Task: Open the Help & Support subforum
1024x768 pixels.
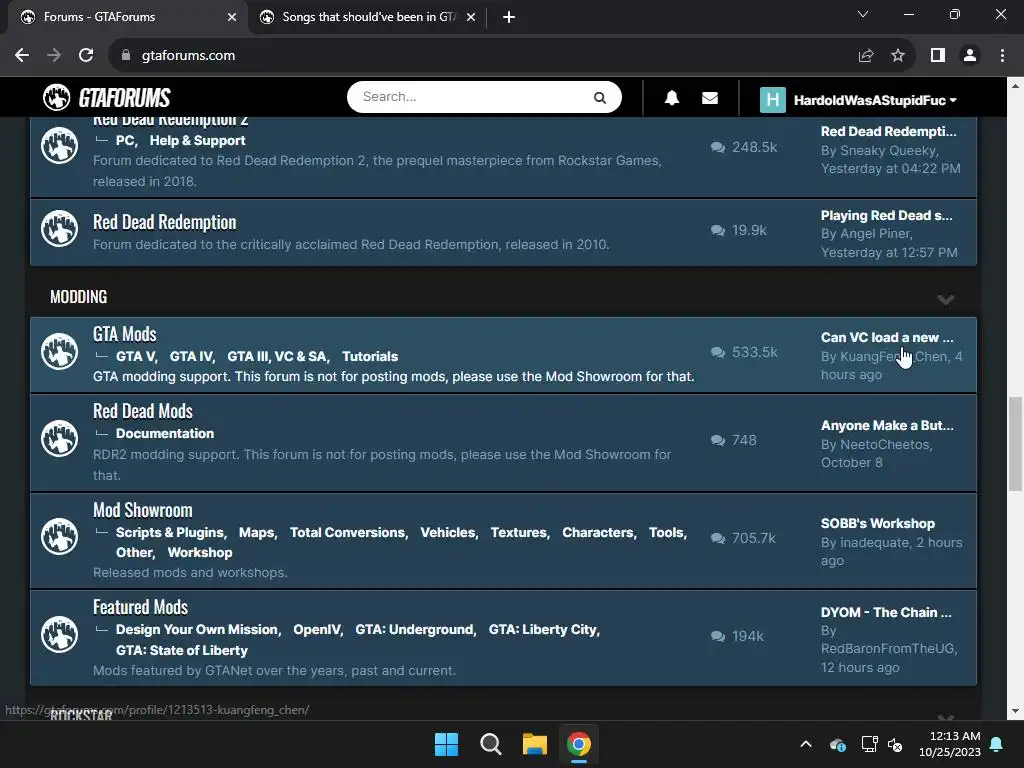Action: click(x=197, y=140)
